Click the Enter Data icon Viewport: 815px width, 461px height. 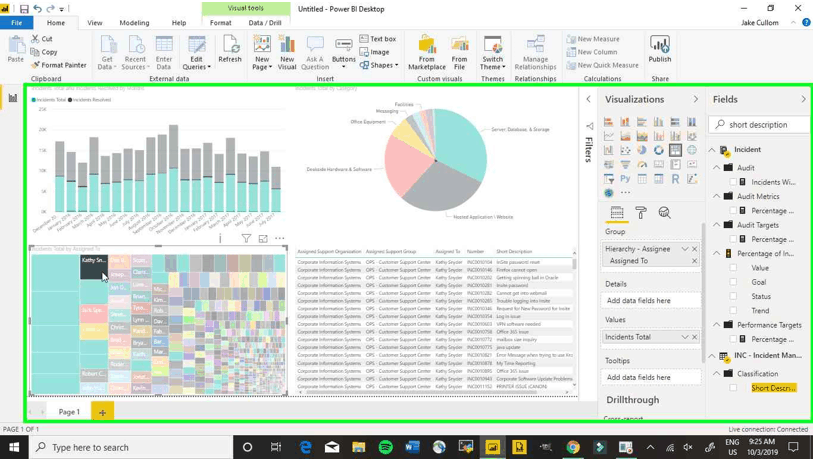click(164, 52)
